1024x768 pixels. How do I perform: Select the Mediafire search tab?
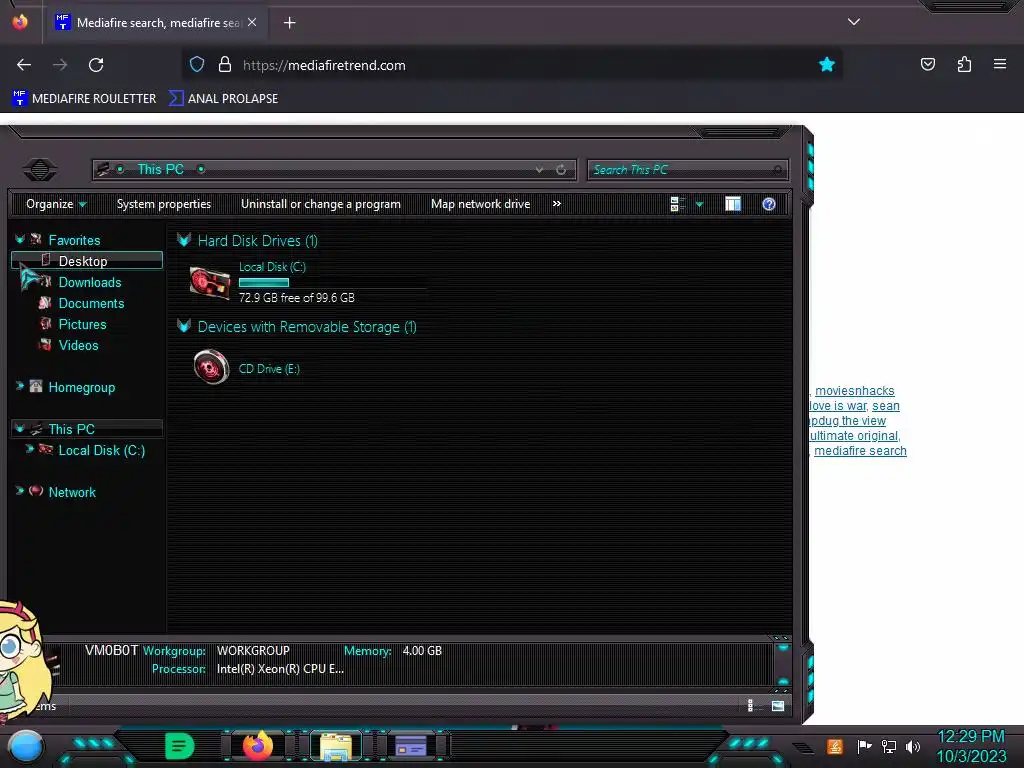click(157, 23)
